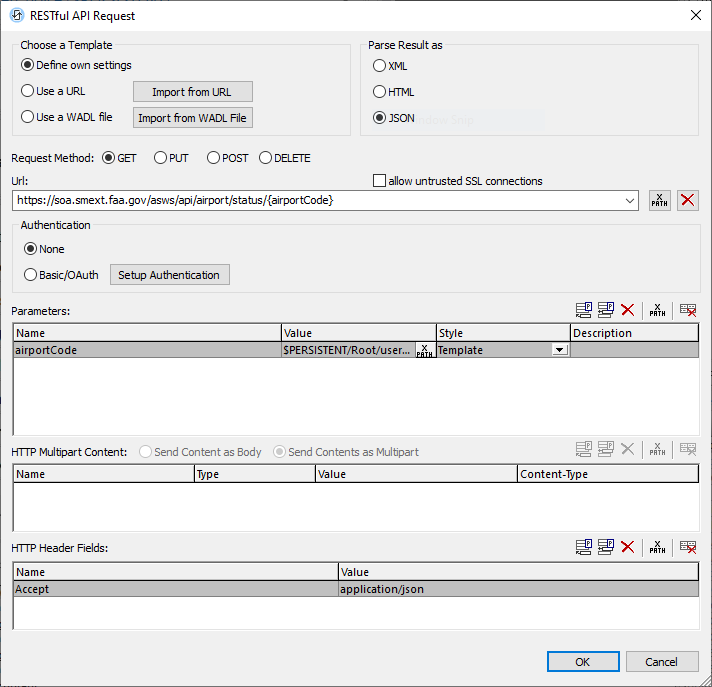Delete the selected parameter with the red X

tap(628, 311)
